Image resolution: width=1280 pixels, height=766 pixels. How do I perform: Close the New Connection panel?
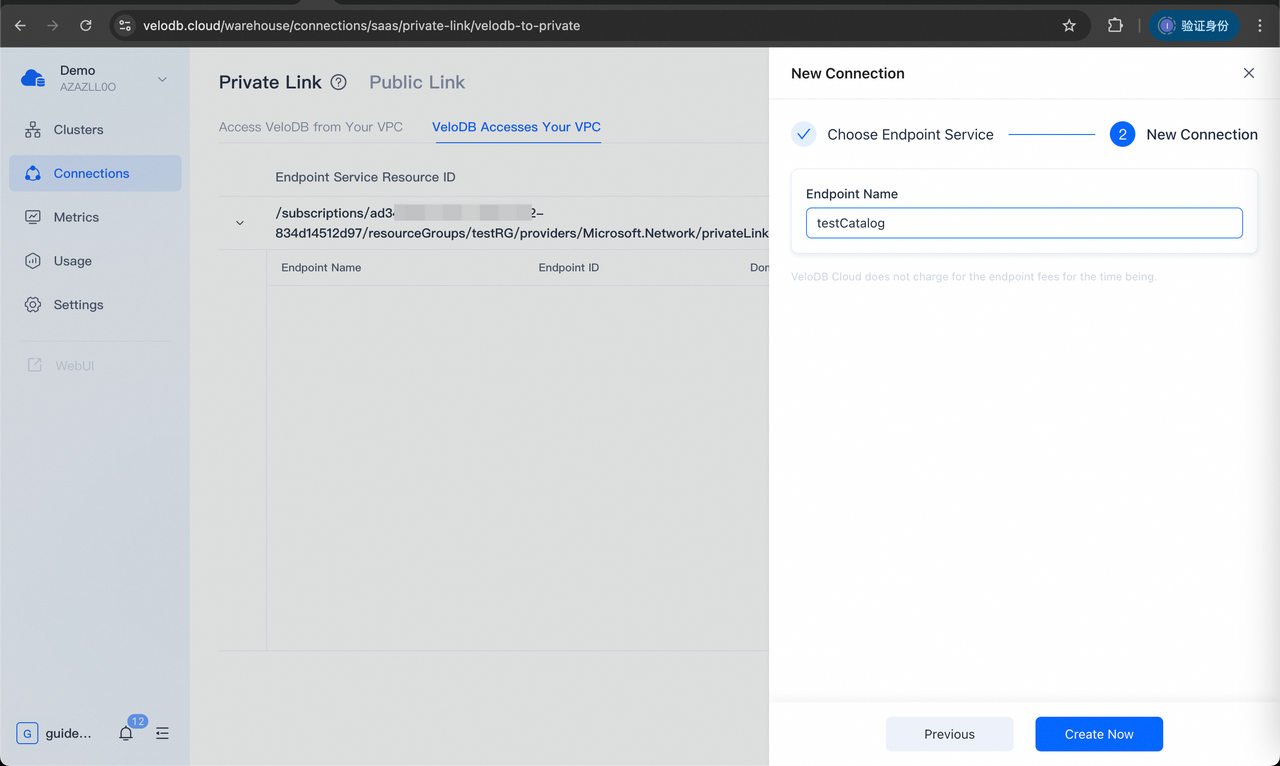click(x=1248, y=73)
